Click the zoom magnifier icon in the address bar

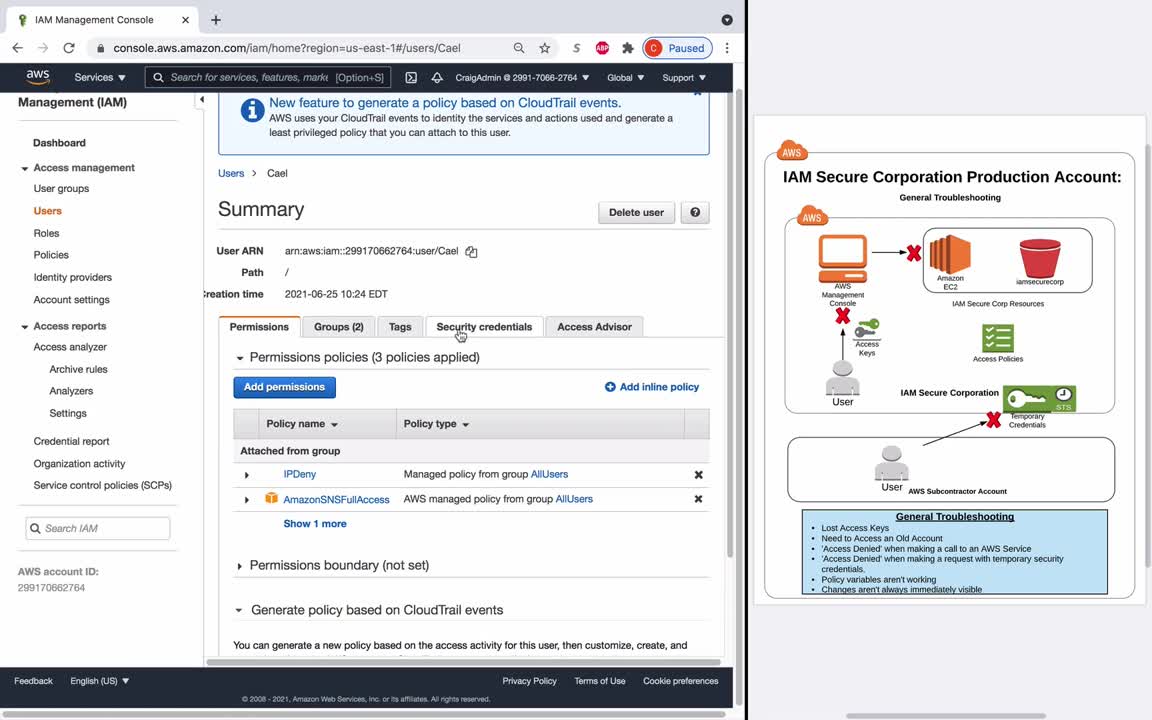519,48
